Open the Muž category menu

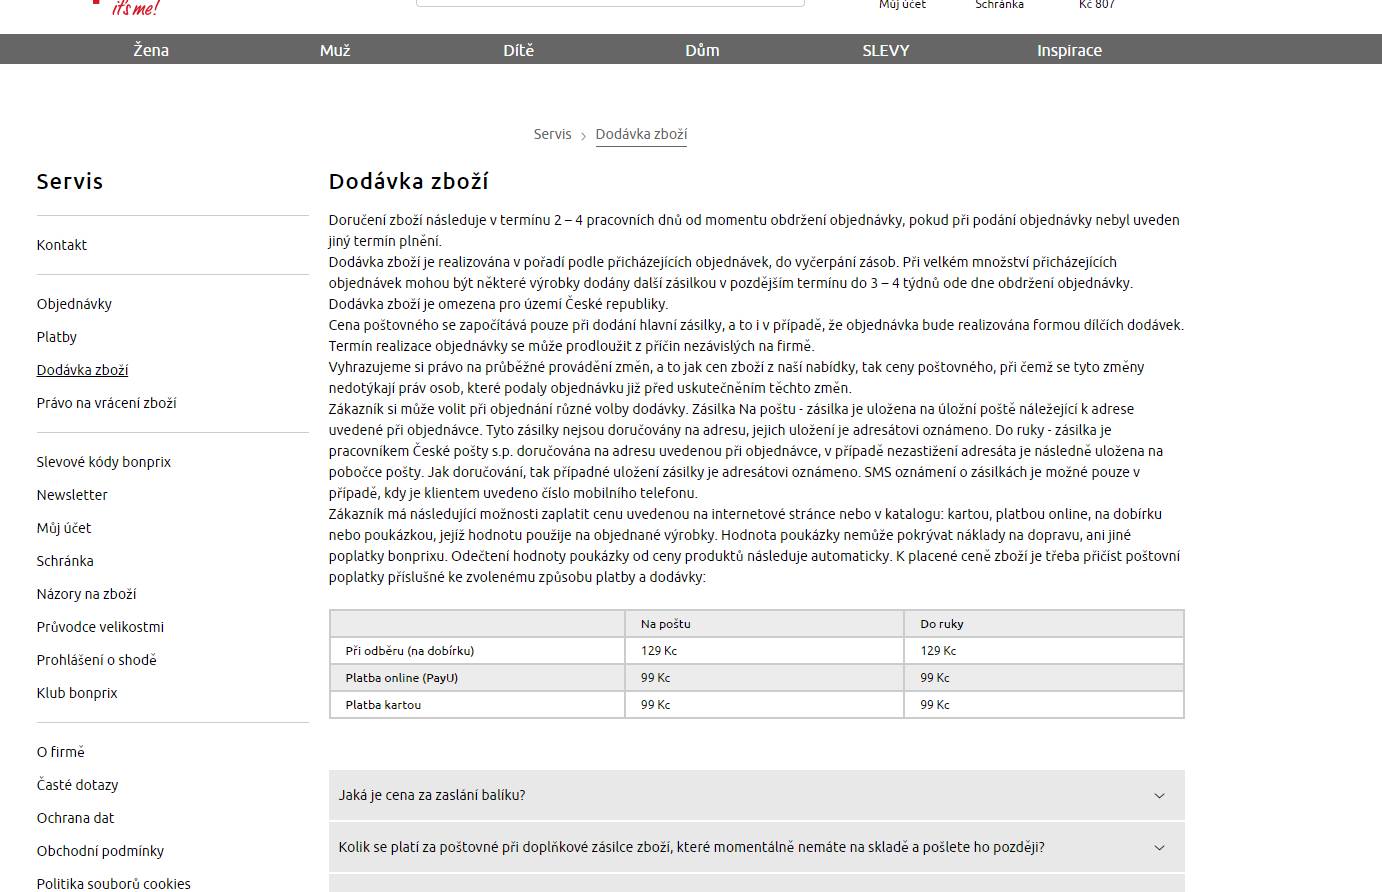335,50
